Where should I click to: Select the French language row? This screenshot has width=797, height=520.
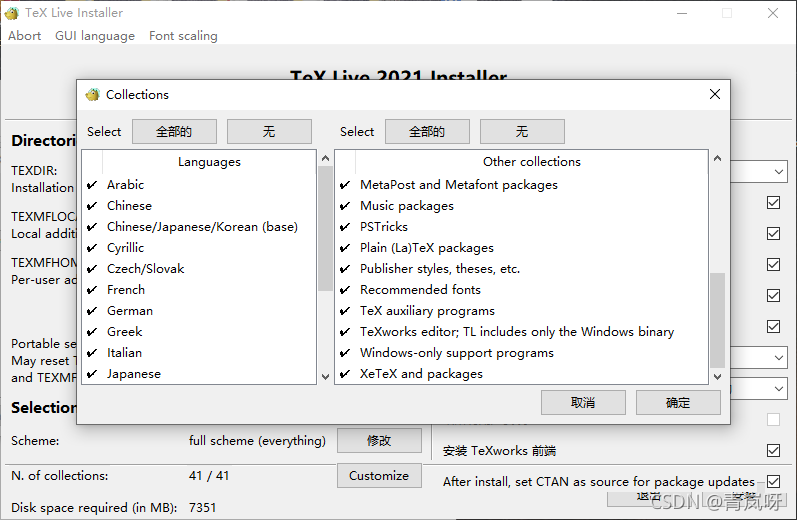point(199,290)
